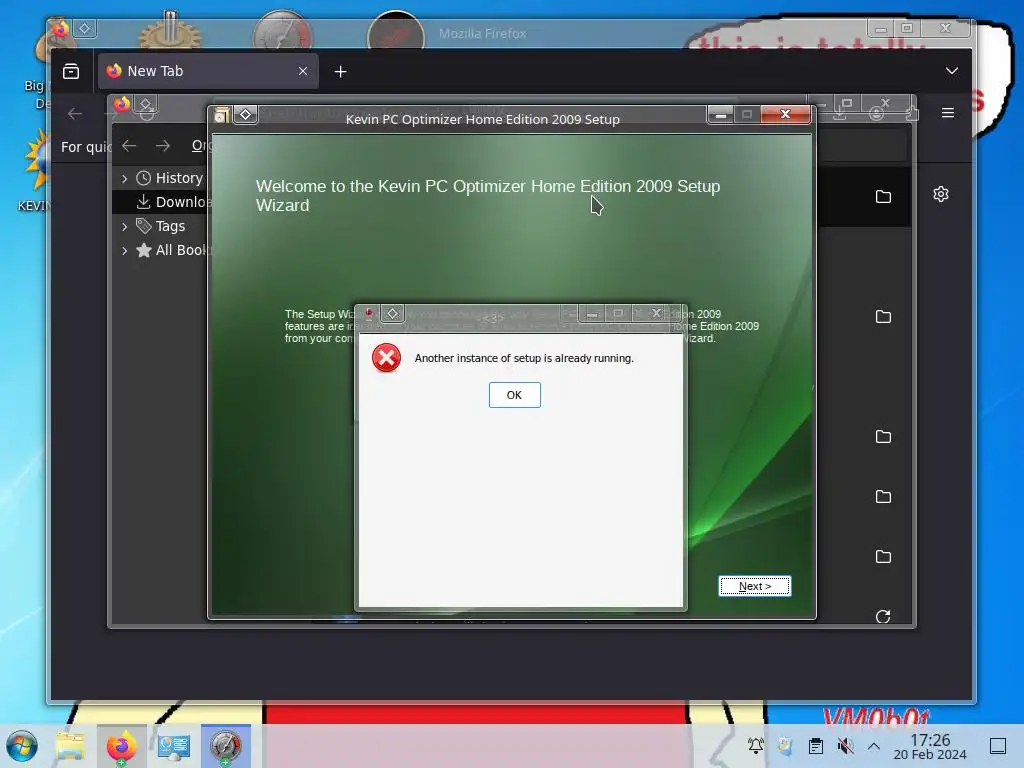Toggle the pin icon on Setup title bar
The width and height of the screenshot is (1024, 768).
point(246,114)
